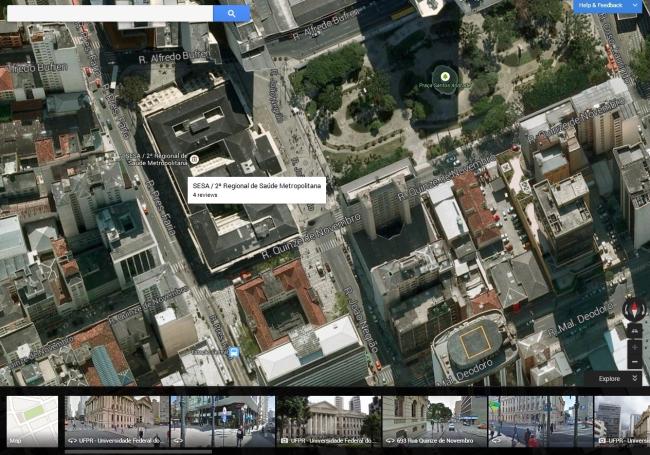
Task: Toggle the tilt view control below compass
Action: 634,330
